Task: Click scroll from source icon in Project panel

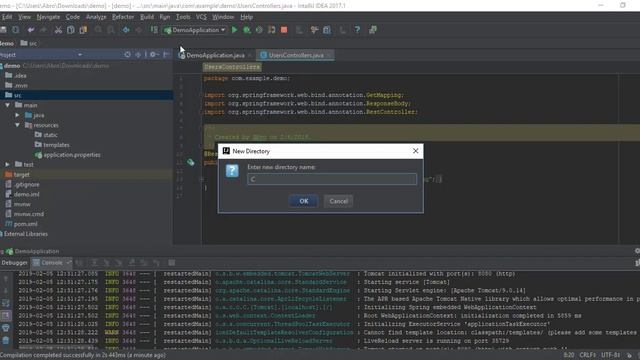Action: [x=127, y=54]
